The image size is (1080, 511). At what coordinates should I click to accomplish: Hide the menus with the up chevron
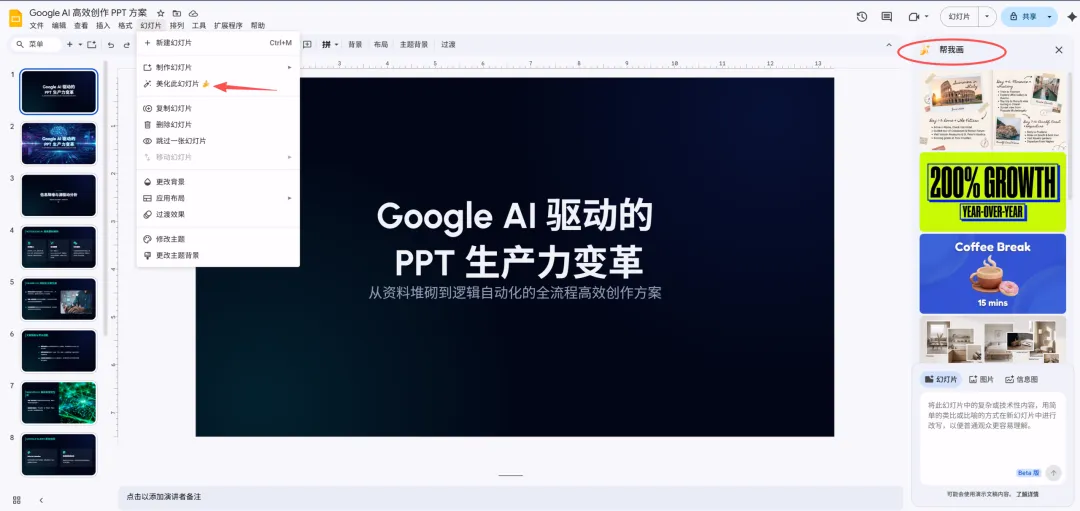coord(889,44)
